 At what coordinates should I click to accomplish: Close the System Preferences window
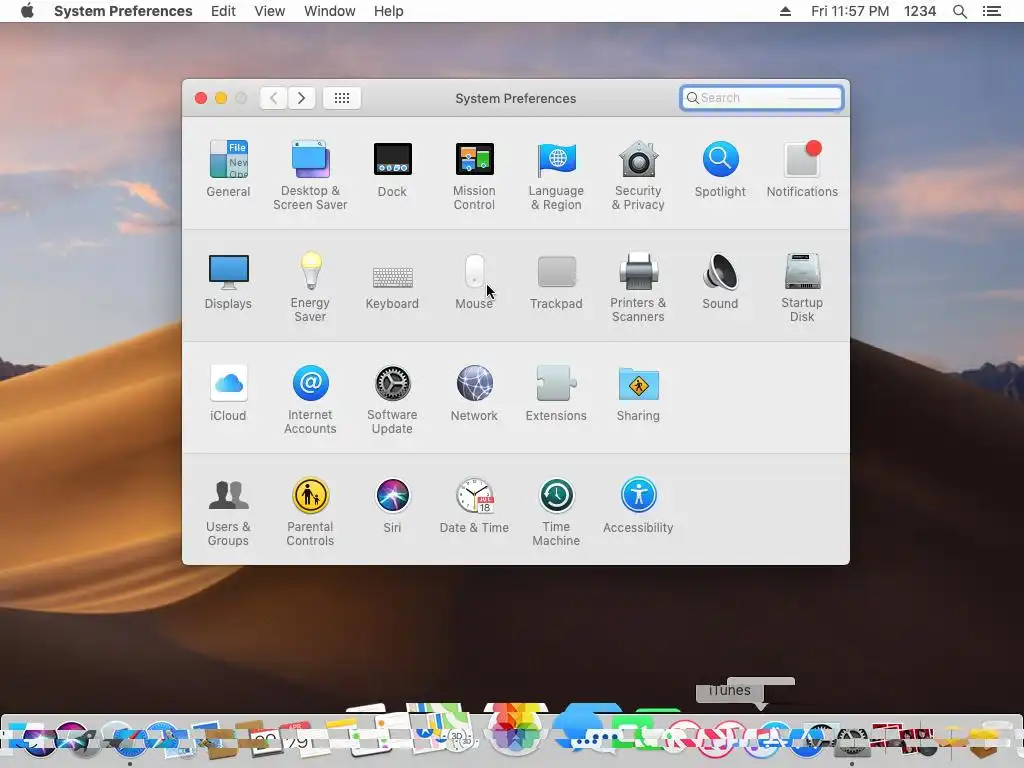201,98
